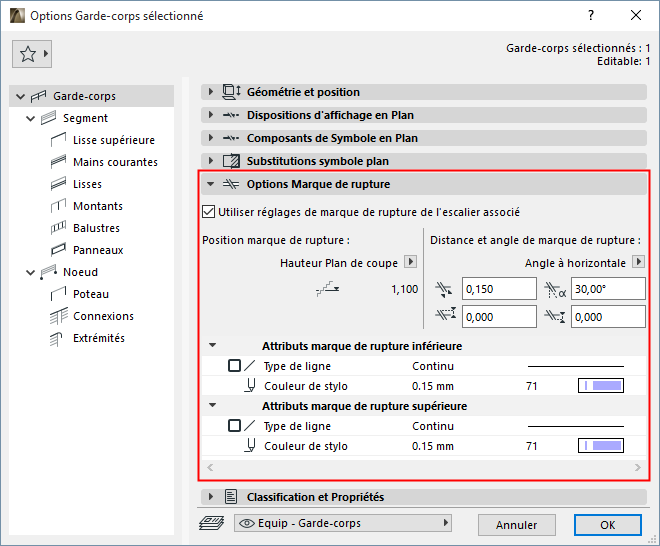Viewport: 660px width, 546px height.
Task: Click the 0,150 distance input field
Action: pyautogui.click(x=499, y=289)
